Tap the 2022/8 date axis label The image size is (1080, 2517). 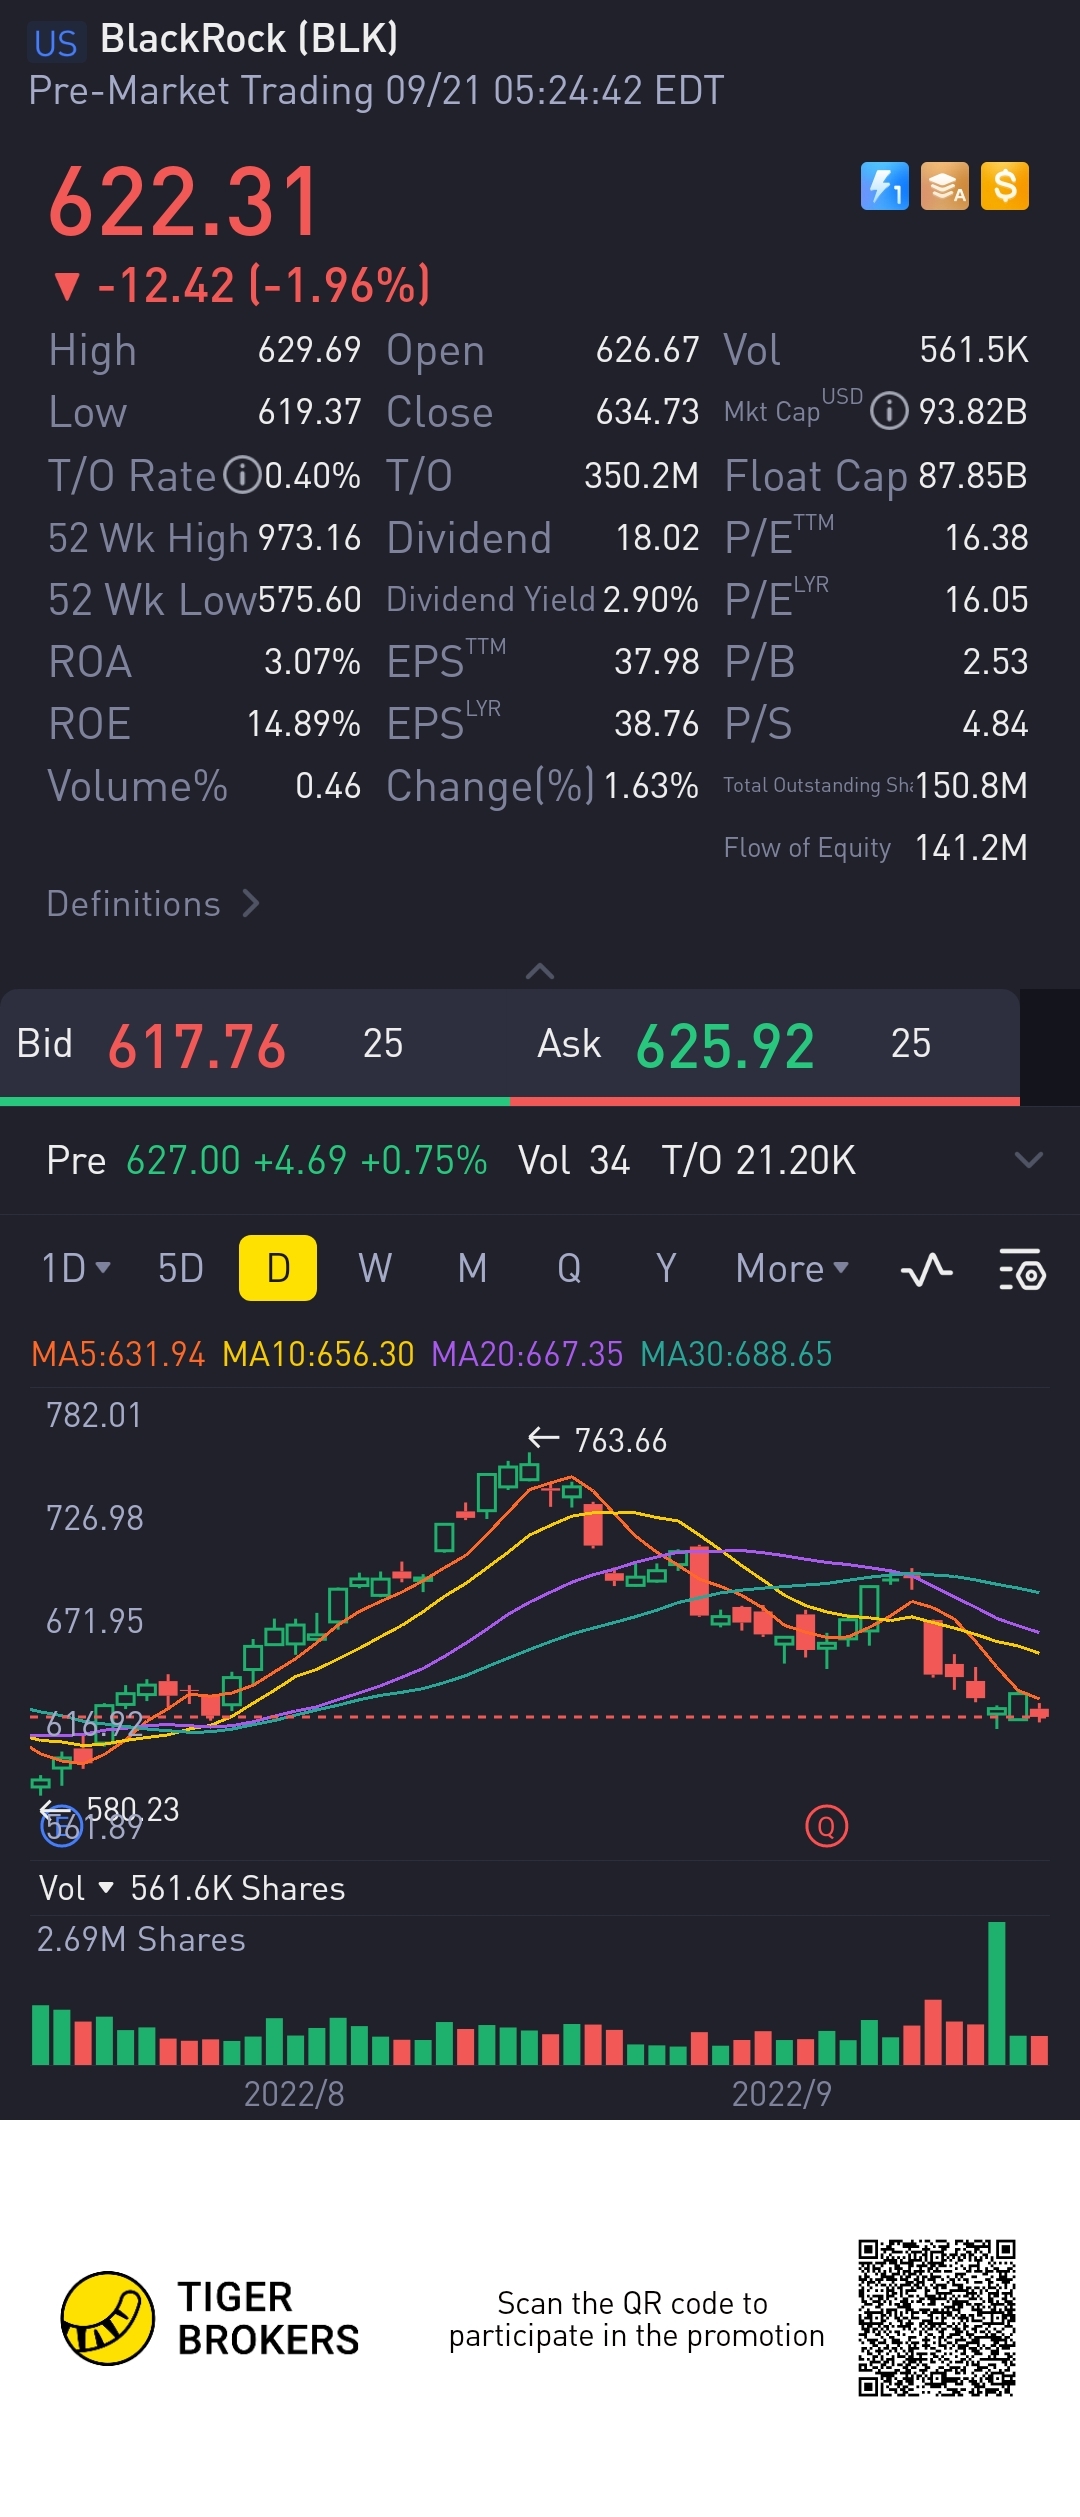point(294,2094)
